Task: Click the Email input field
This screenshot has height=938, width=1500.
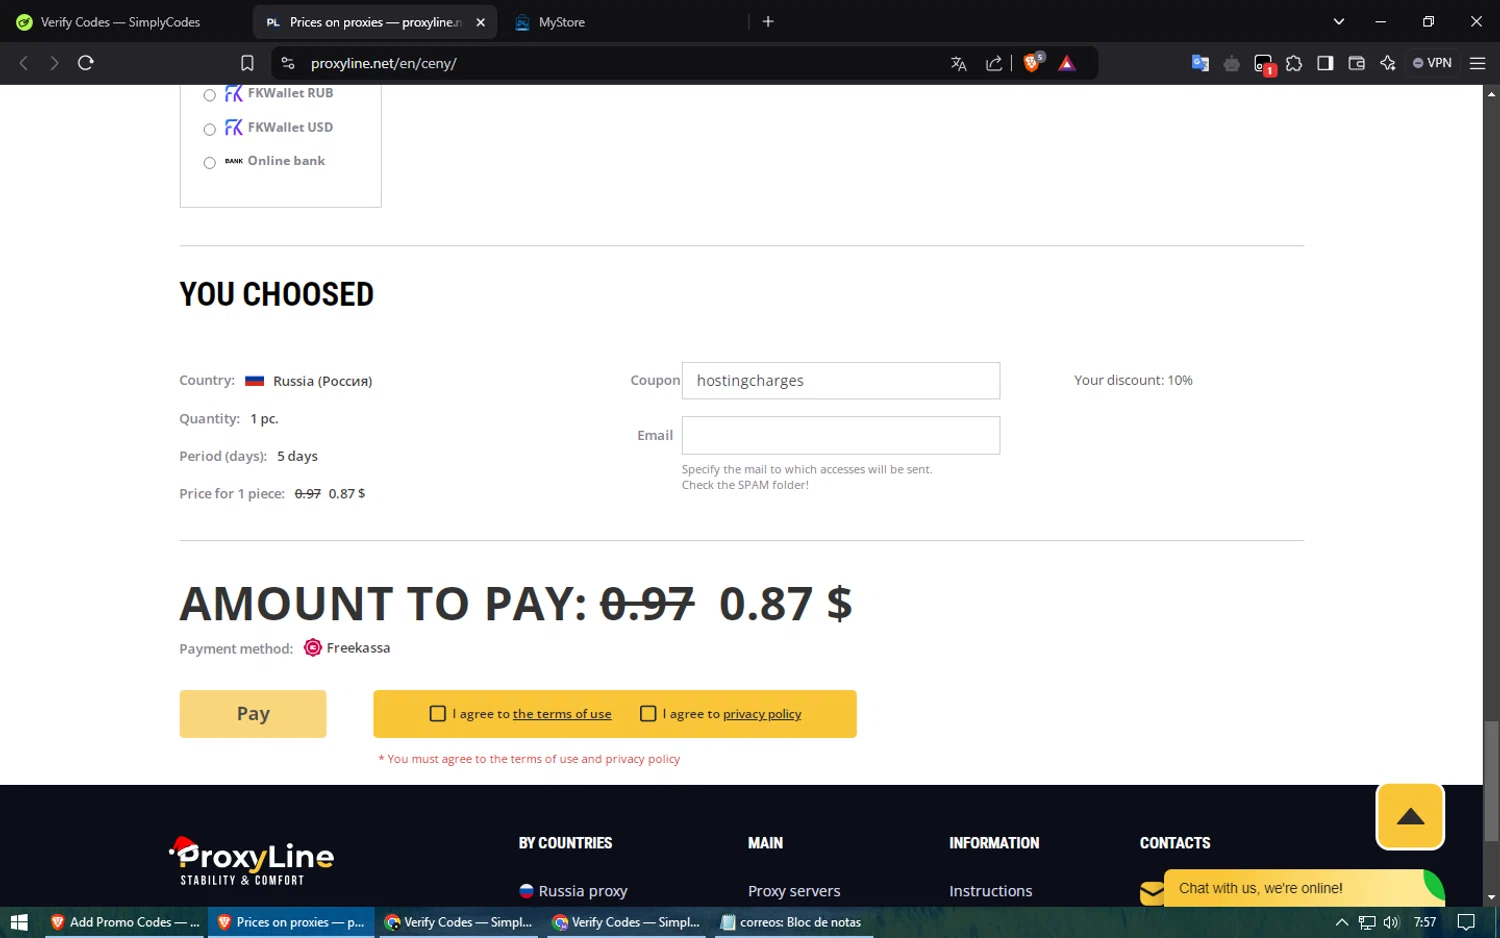Action: click(x=840, y=435)
